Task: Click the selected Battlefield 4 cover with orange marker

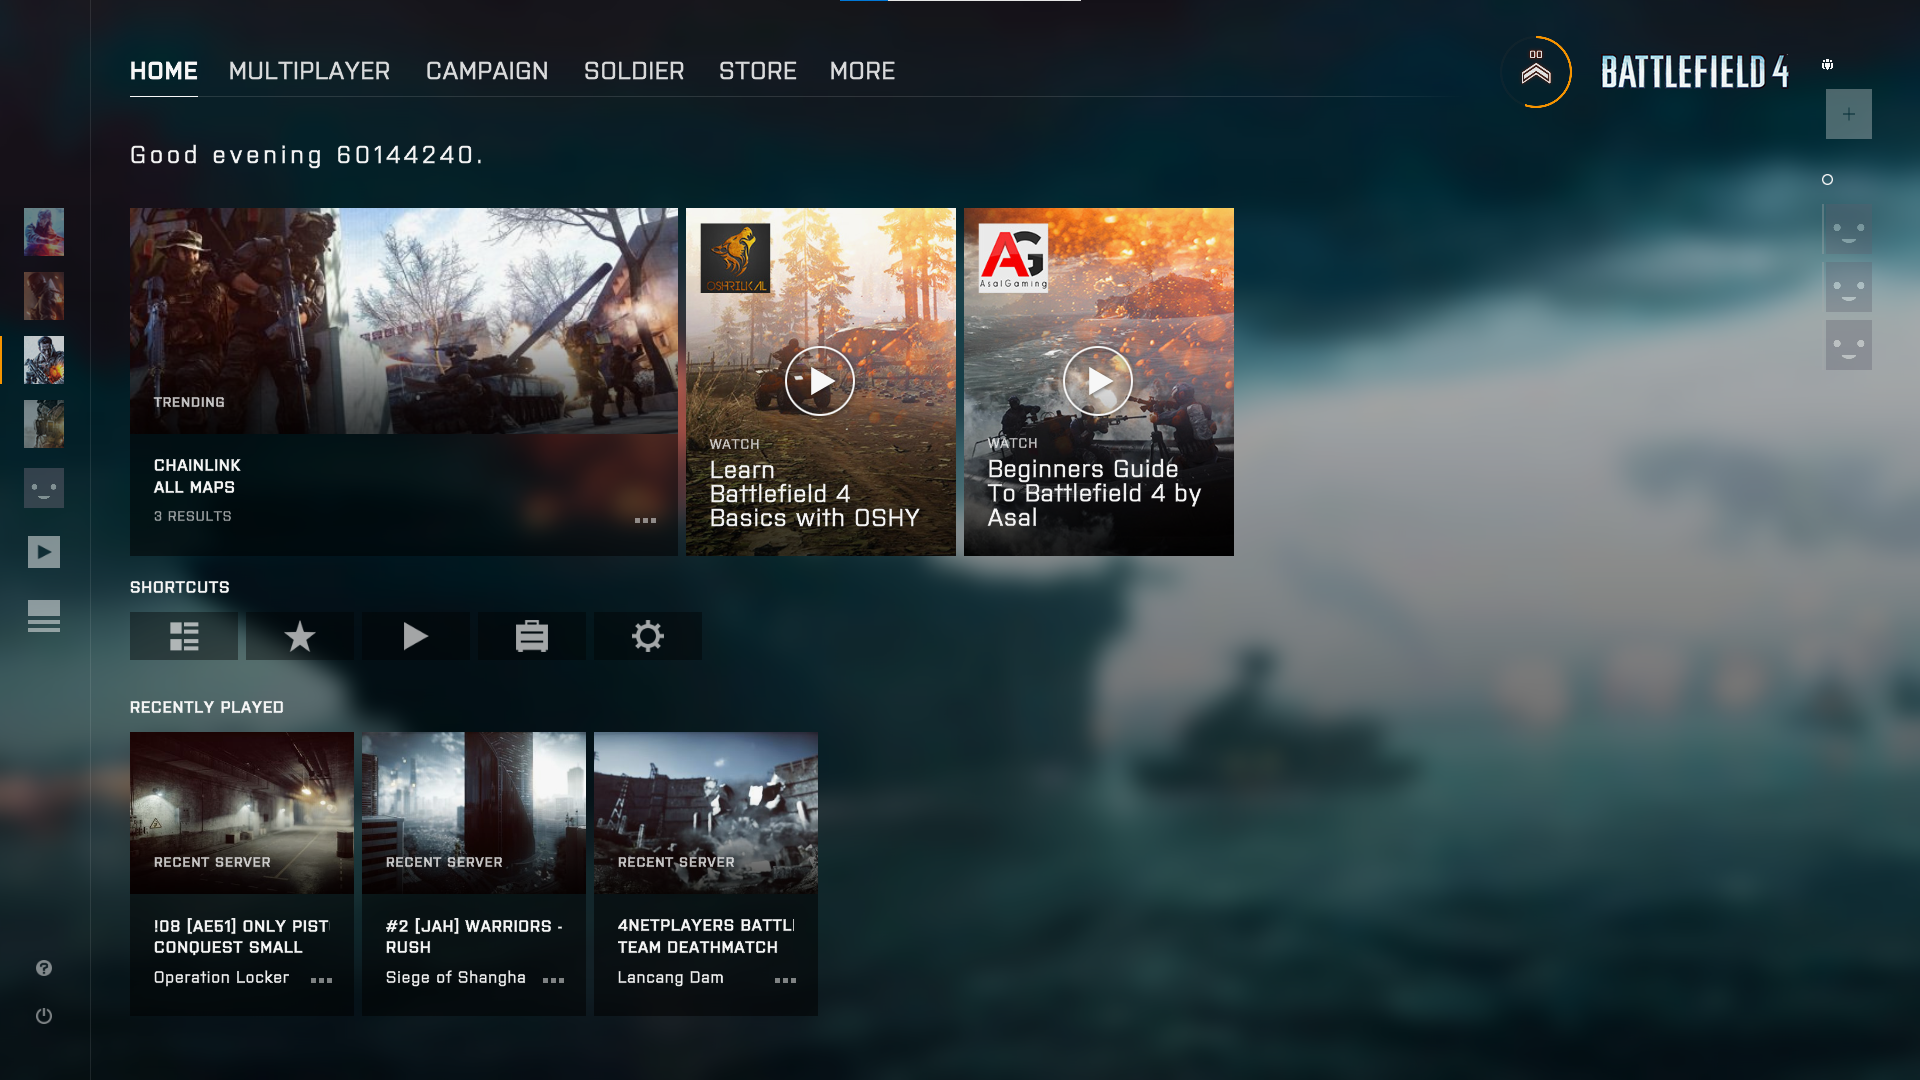Action: pyautogui.click(x=44, y=360)
